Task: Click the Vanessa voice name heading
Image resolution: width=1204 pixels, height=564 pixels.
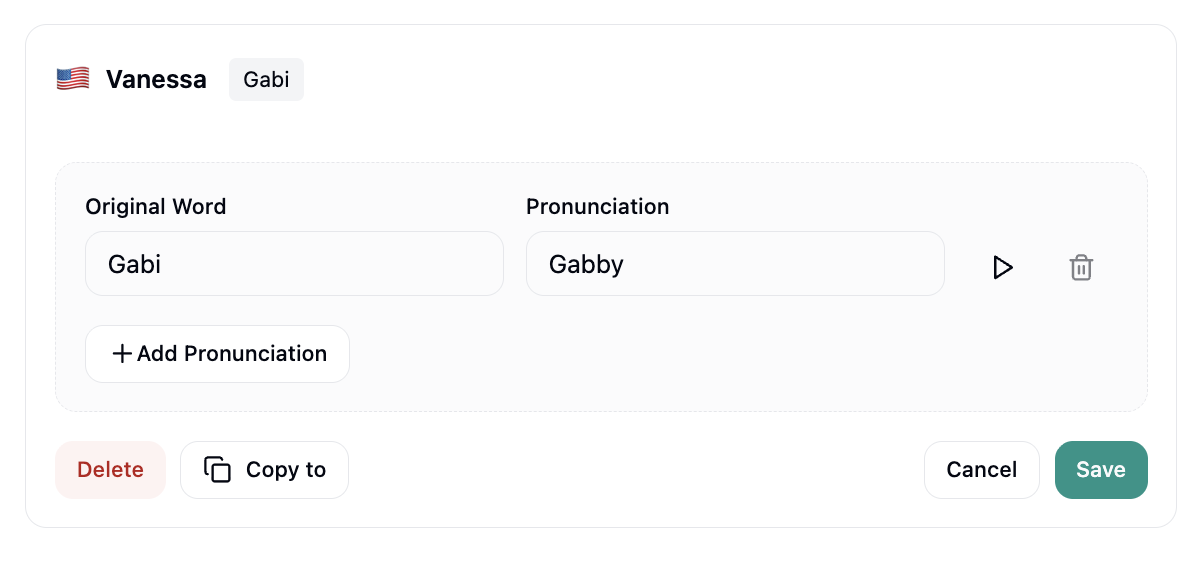Action: pos(156,80)
